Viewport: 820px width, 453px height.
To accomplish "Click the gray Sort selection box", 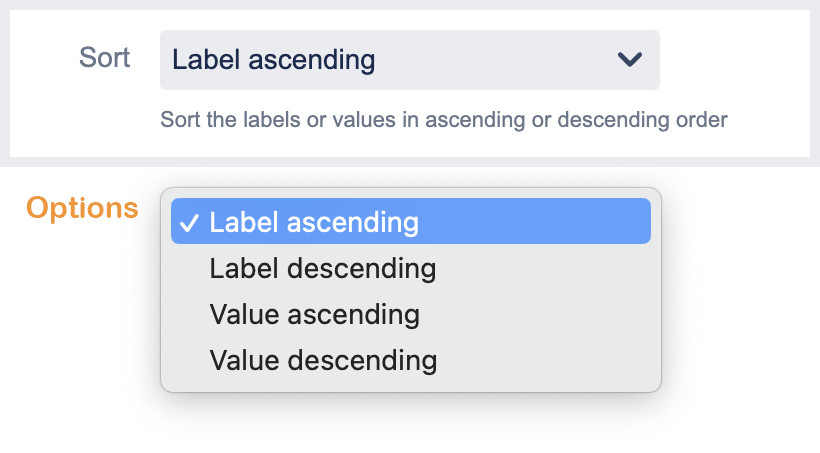I will tap(409, 60).
